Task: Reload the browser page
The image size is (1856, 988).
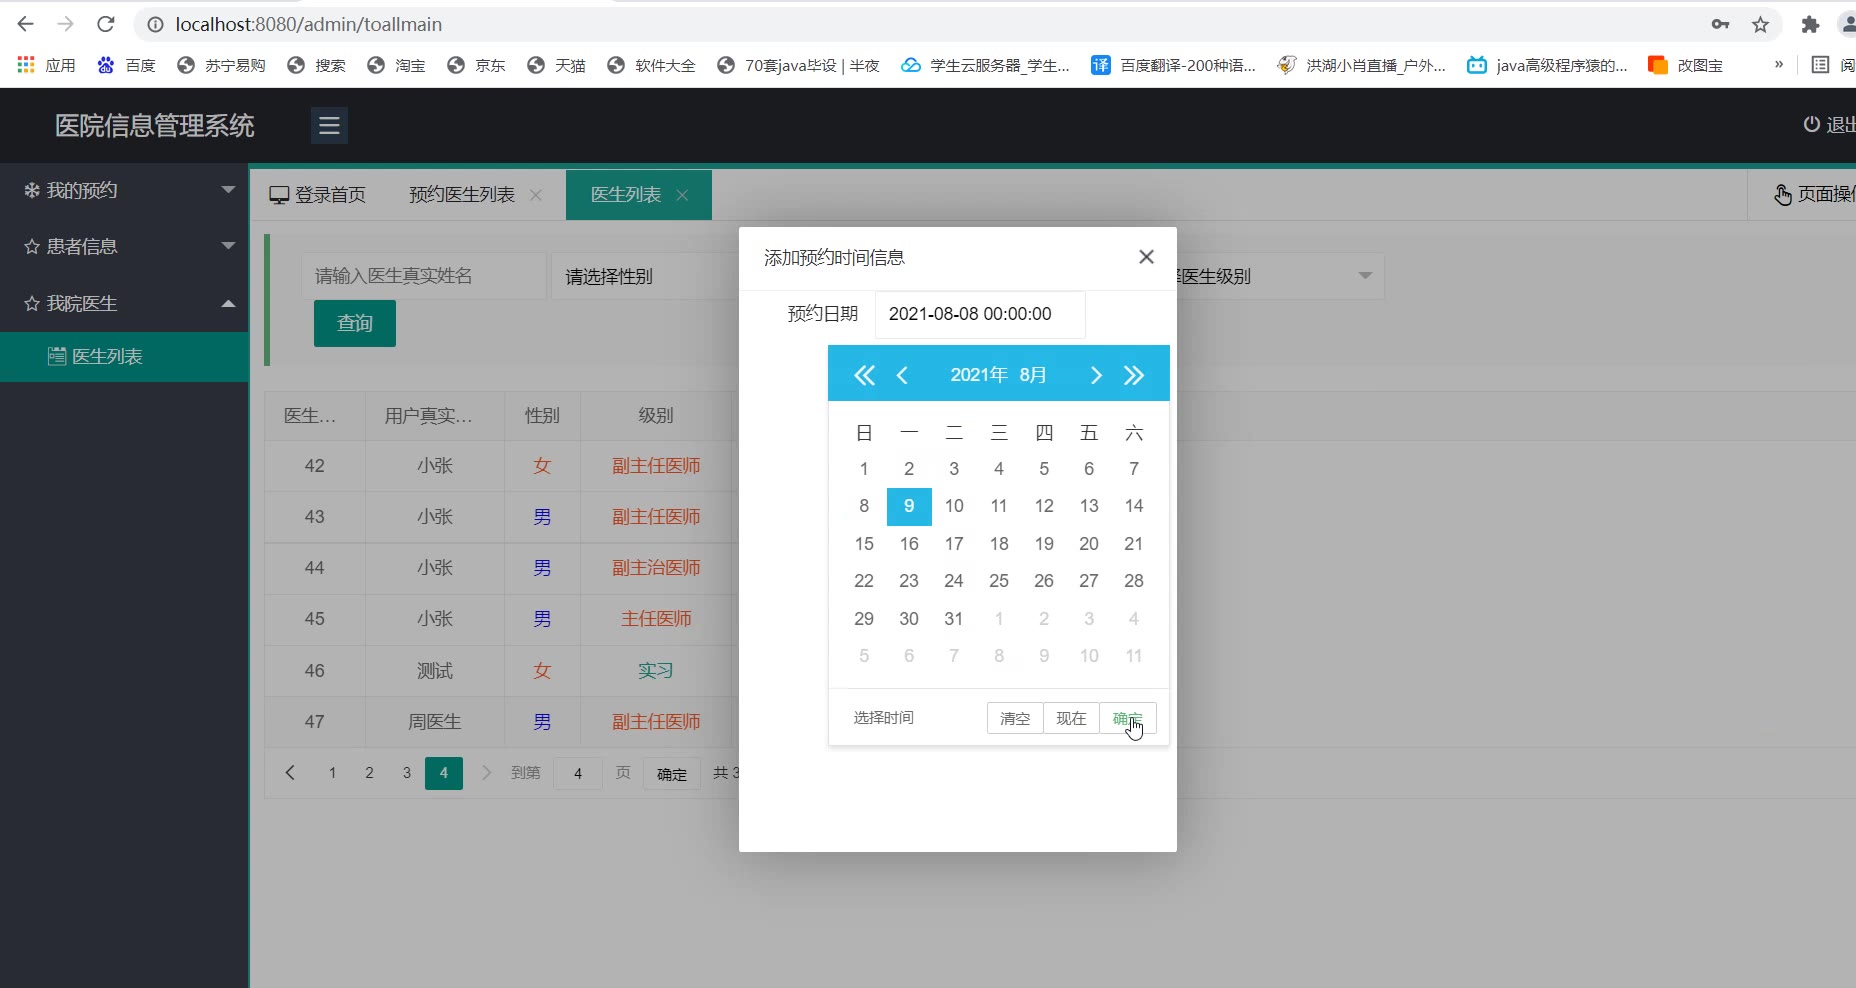Action: tap(106, 24)
